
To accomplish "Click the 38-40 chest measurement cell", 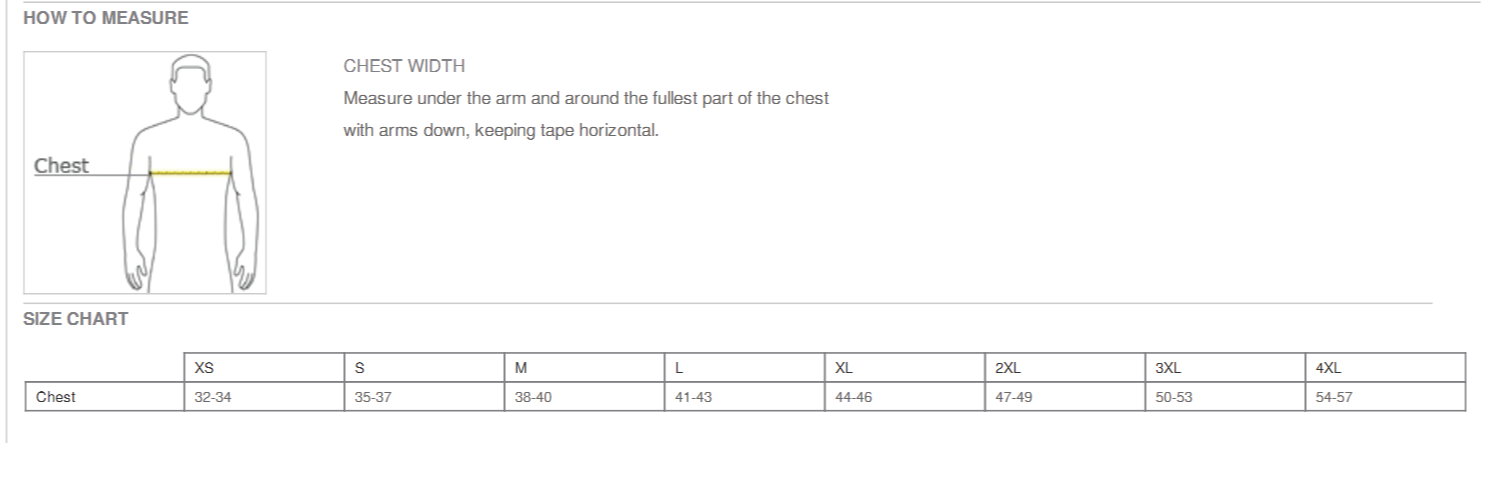I will click(x=584, y=397).
